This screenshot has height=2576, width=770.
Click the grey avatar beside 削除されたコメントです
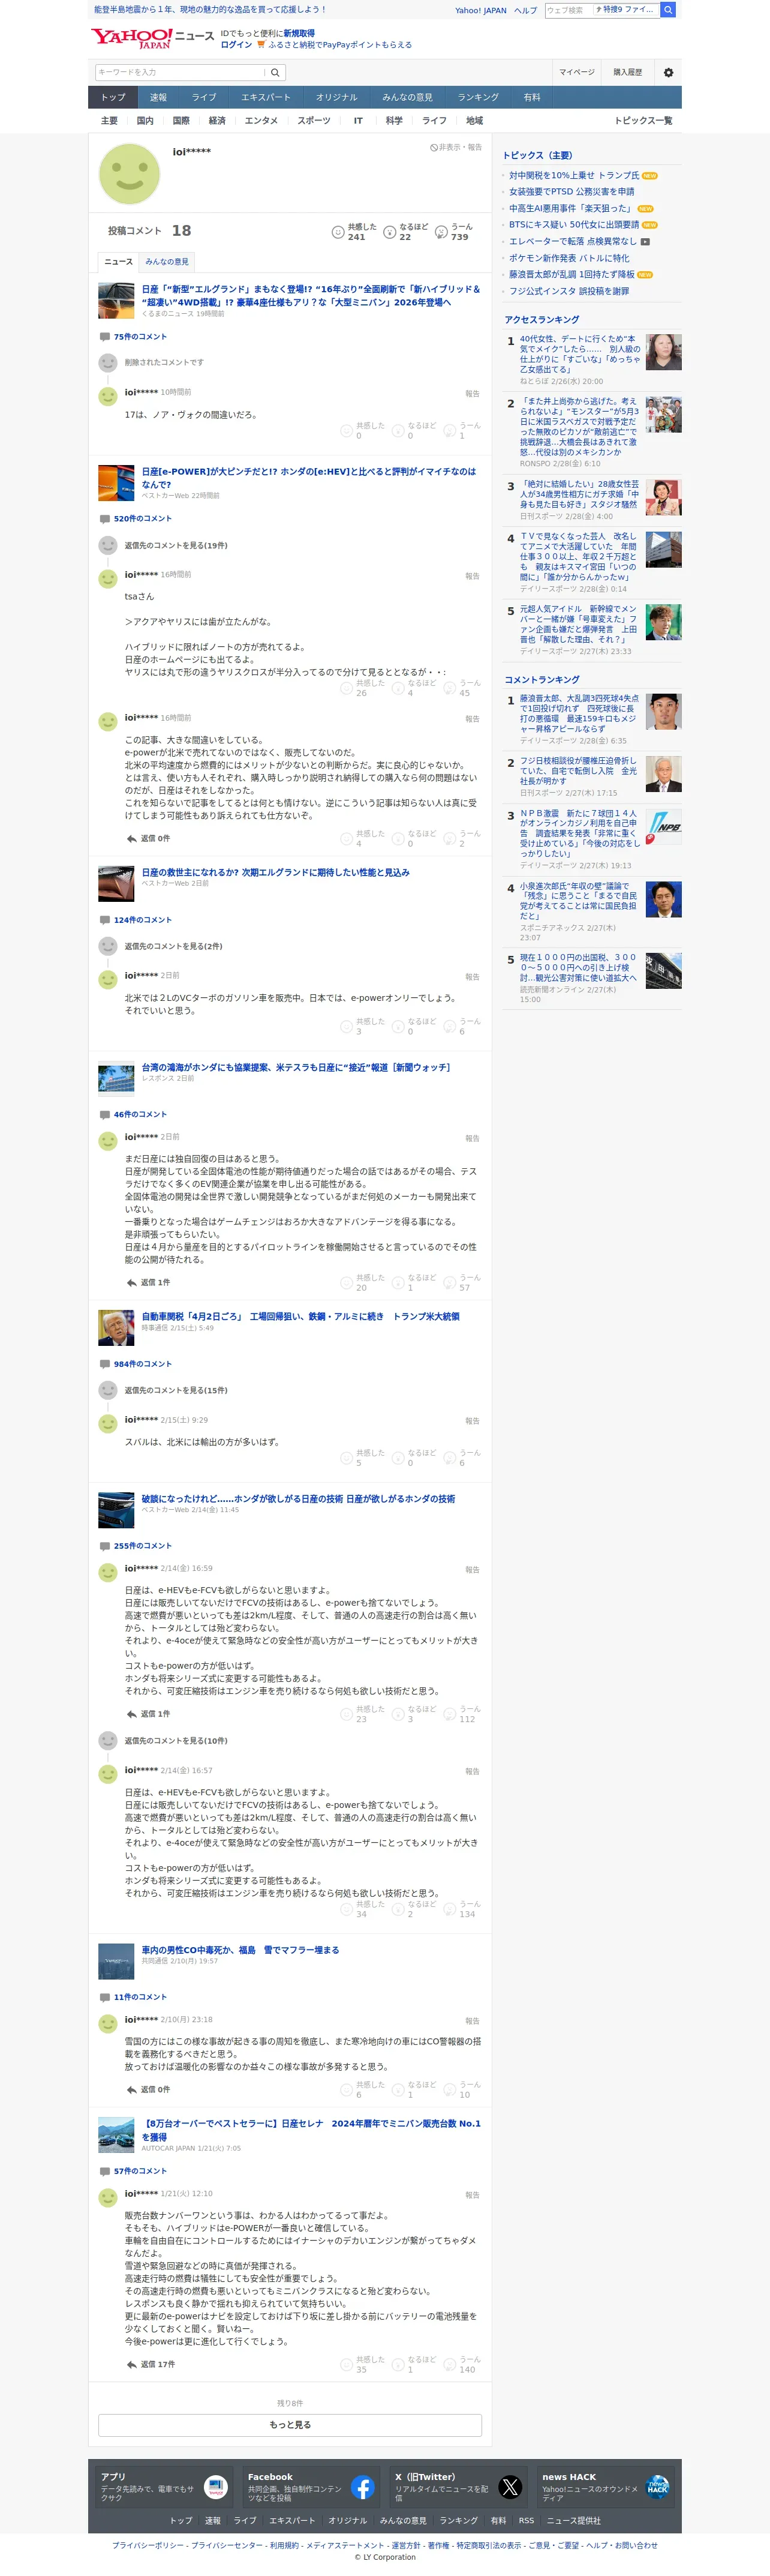pyautogui.click(x=108, y=362)
